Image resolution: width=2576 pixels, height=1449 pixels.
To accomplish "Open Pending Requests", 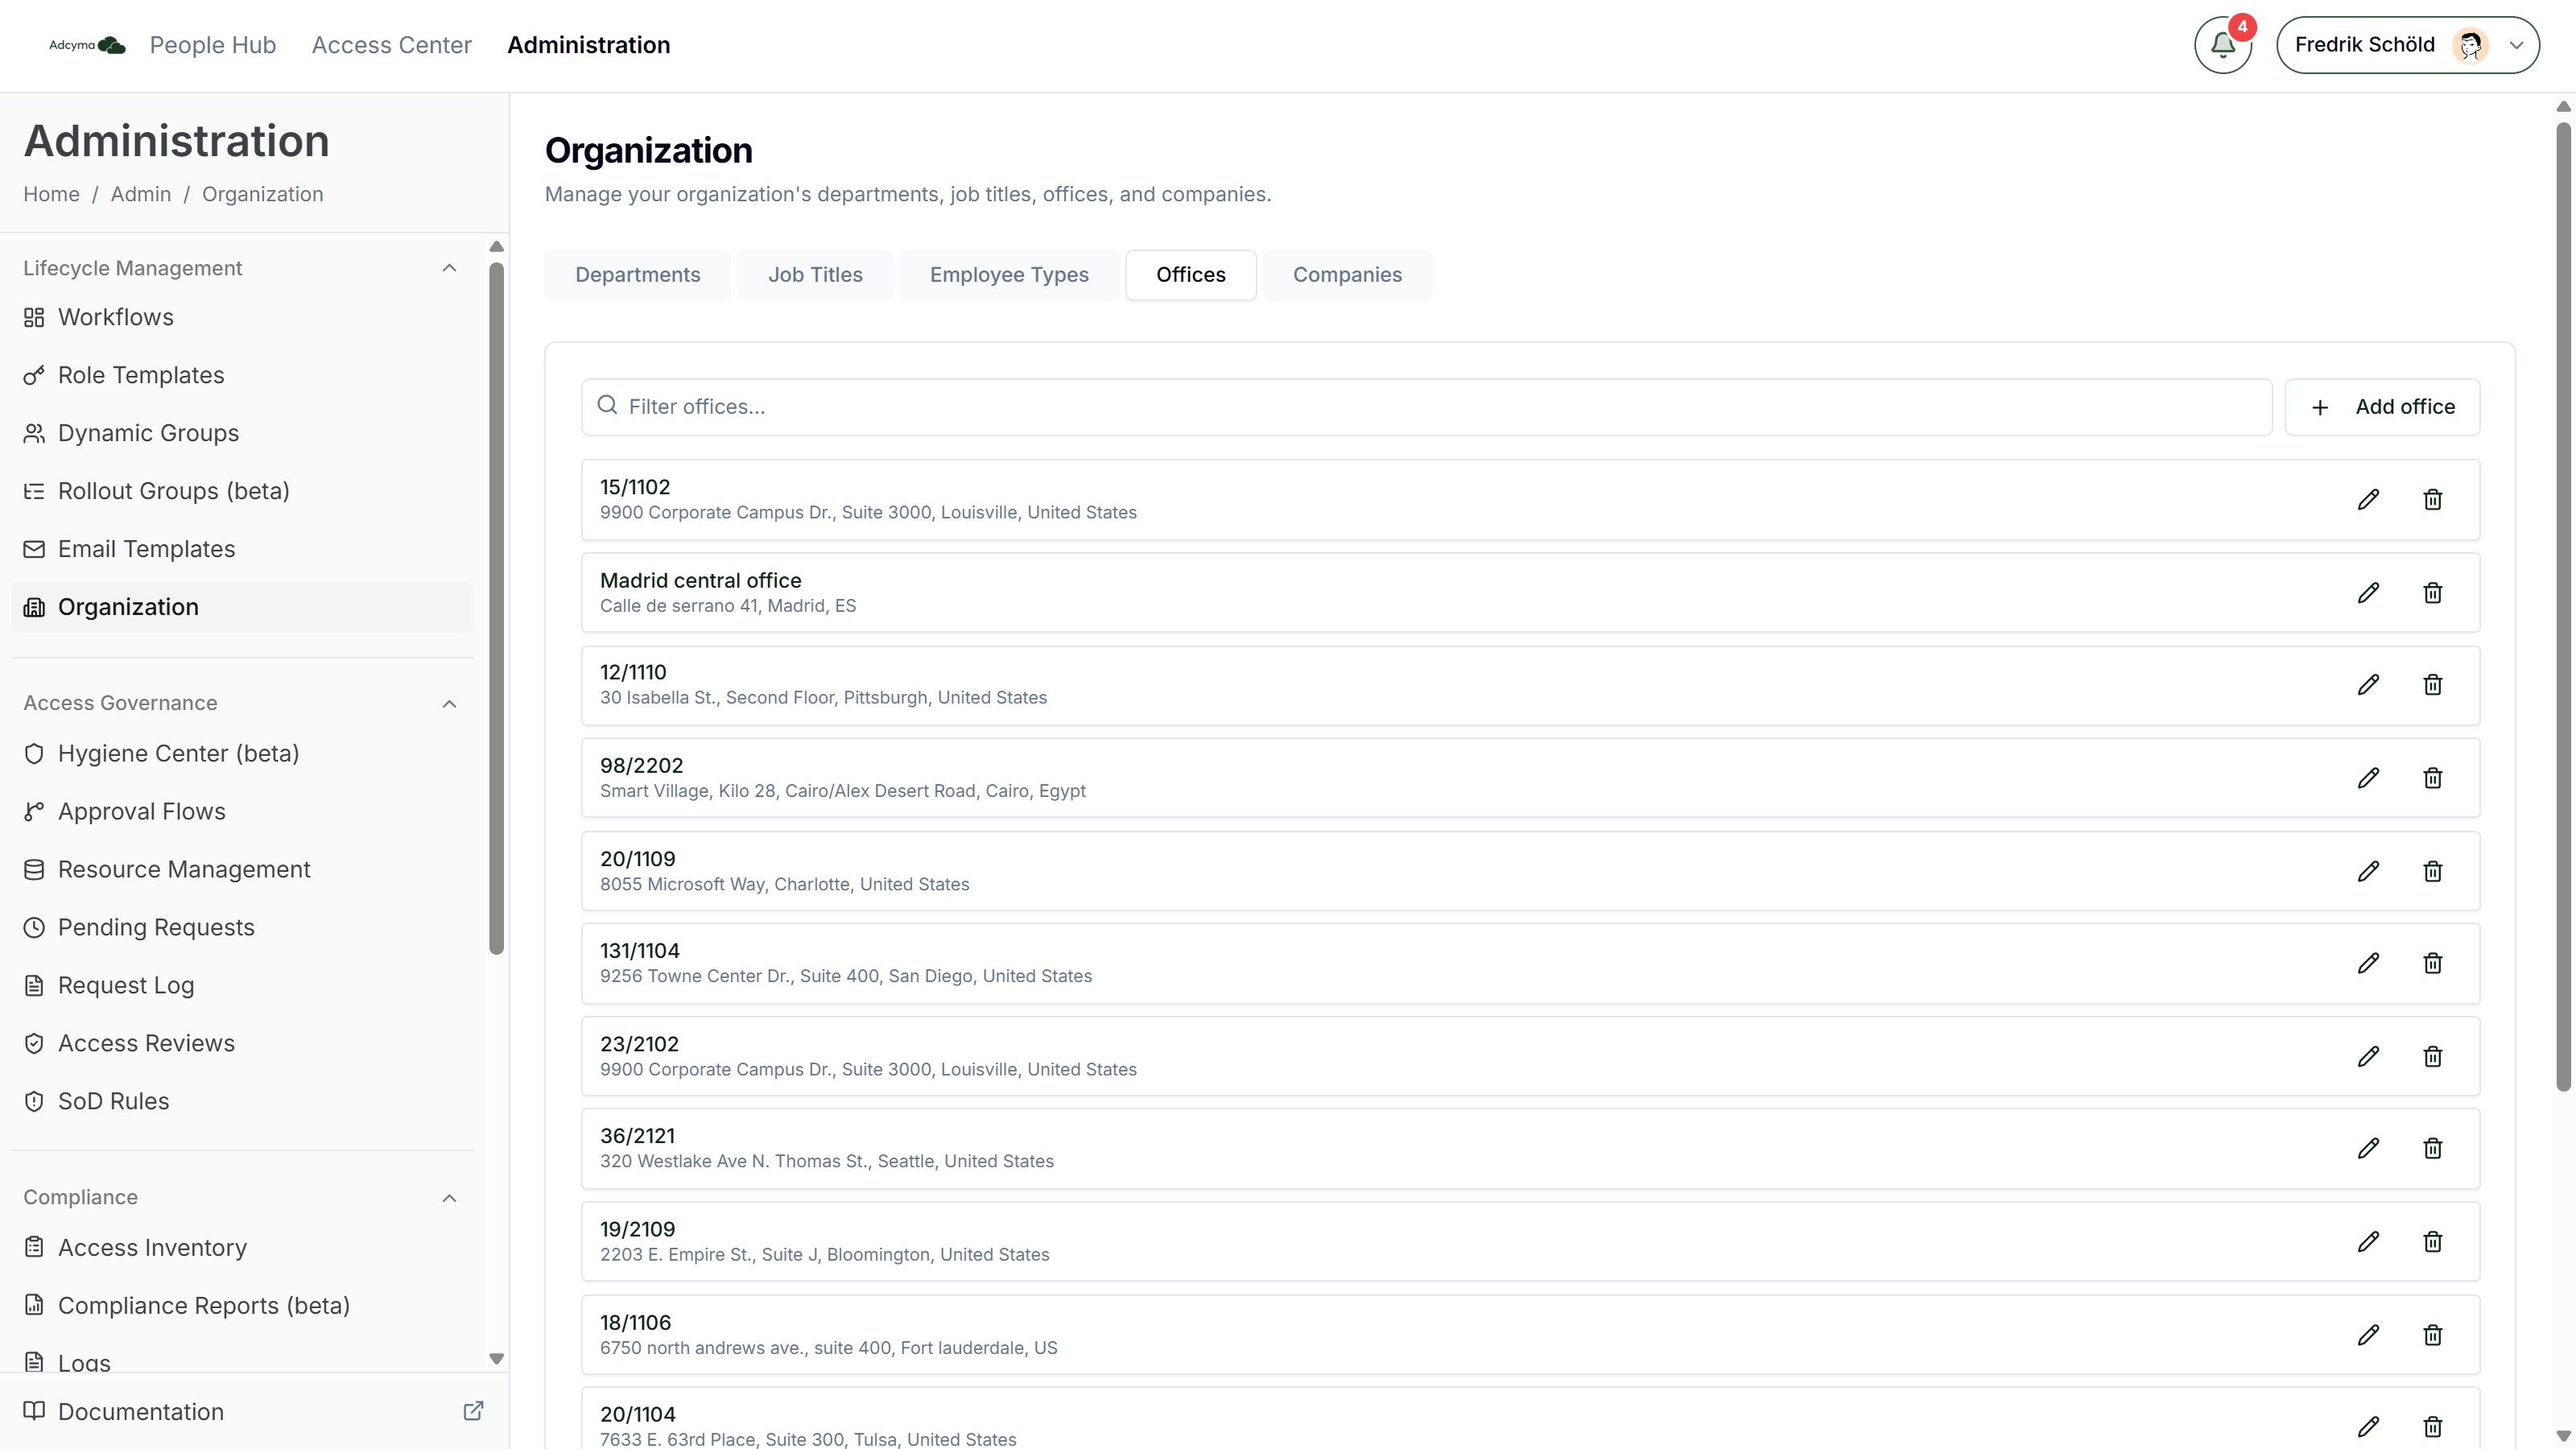I will (242, 927).
